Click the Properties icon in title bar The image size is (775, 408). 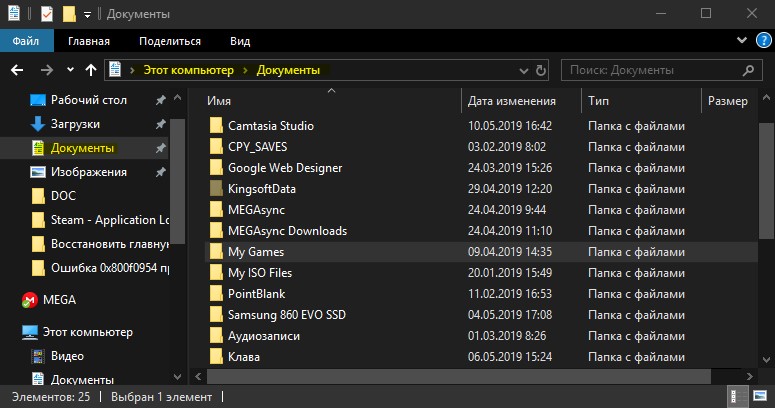[x=46, y=14]
